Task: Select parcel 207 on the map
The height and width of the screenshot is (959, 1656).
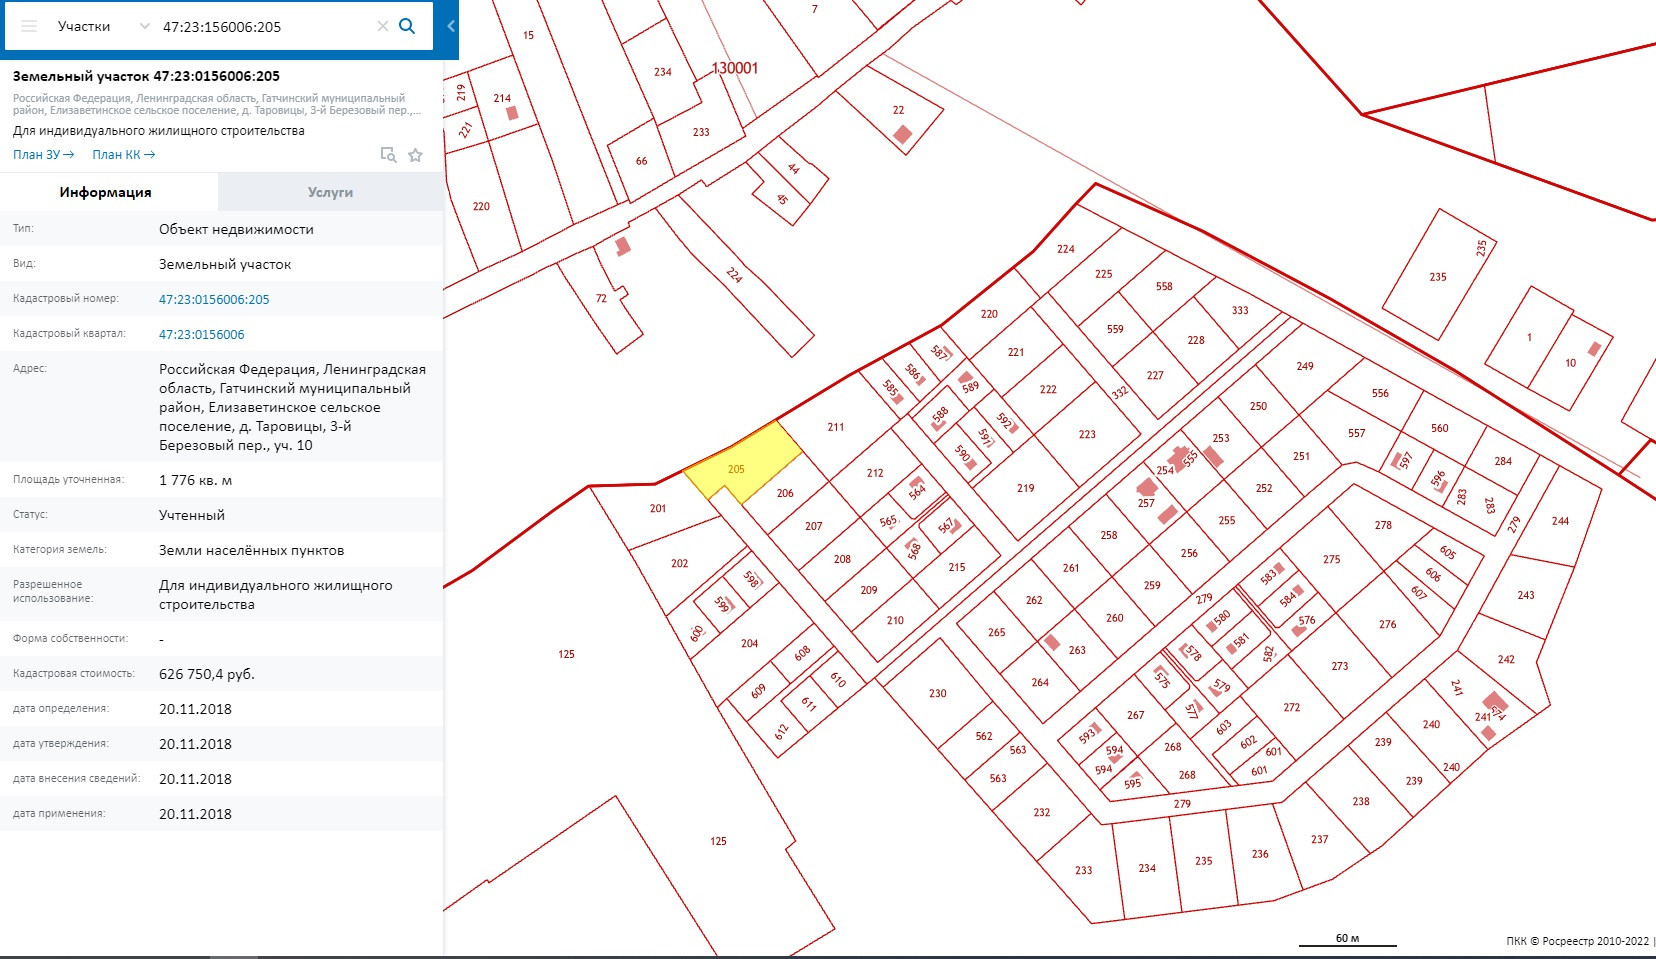Action: tap(814, 526)
